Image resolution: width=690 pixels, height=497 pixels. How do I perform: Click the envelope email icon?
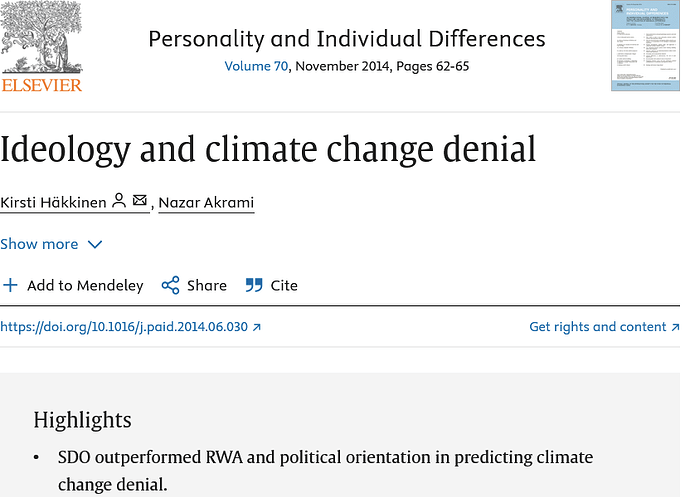[x=140, y=200]
